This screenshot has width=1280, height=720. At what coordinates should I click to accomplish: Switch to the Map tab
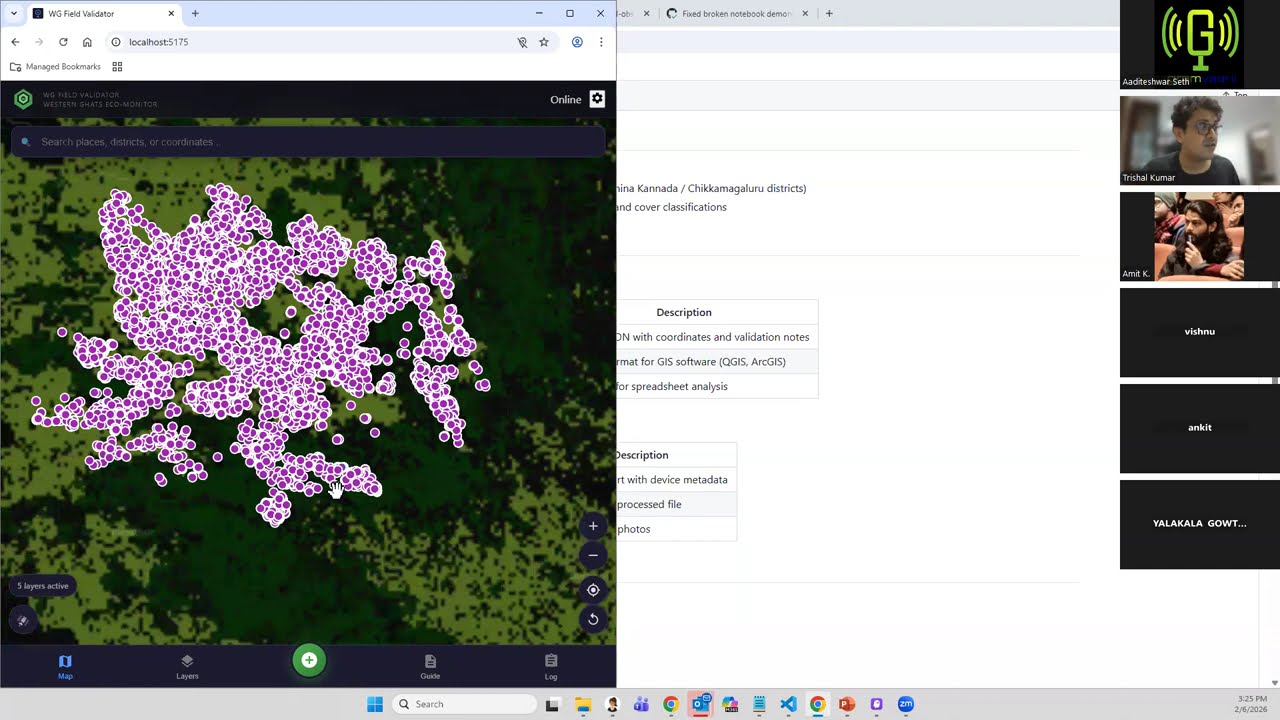[65, 667]
